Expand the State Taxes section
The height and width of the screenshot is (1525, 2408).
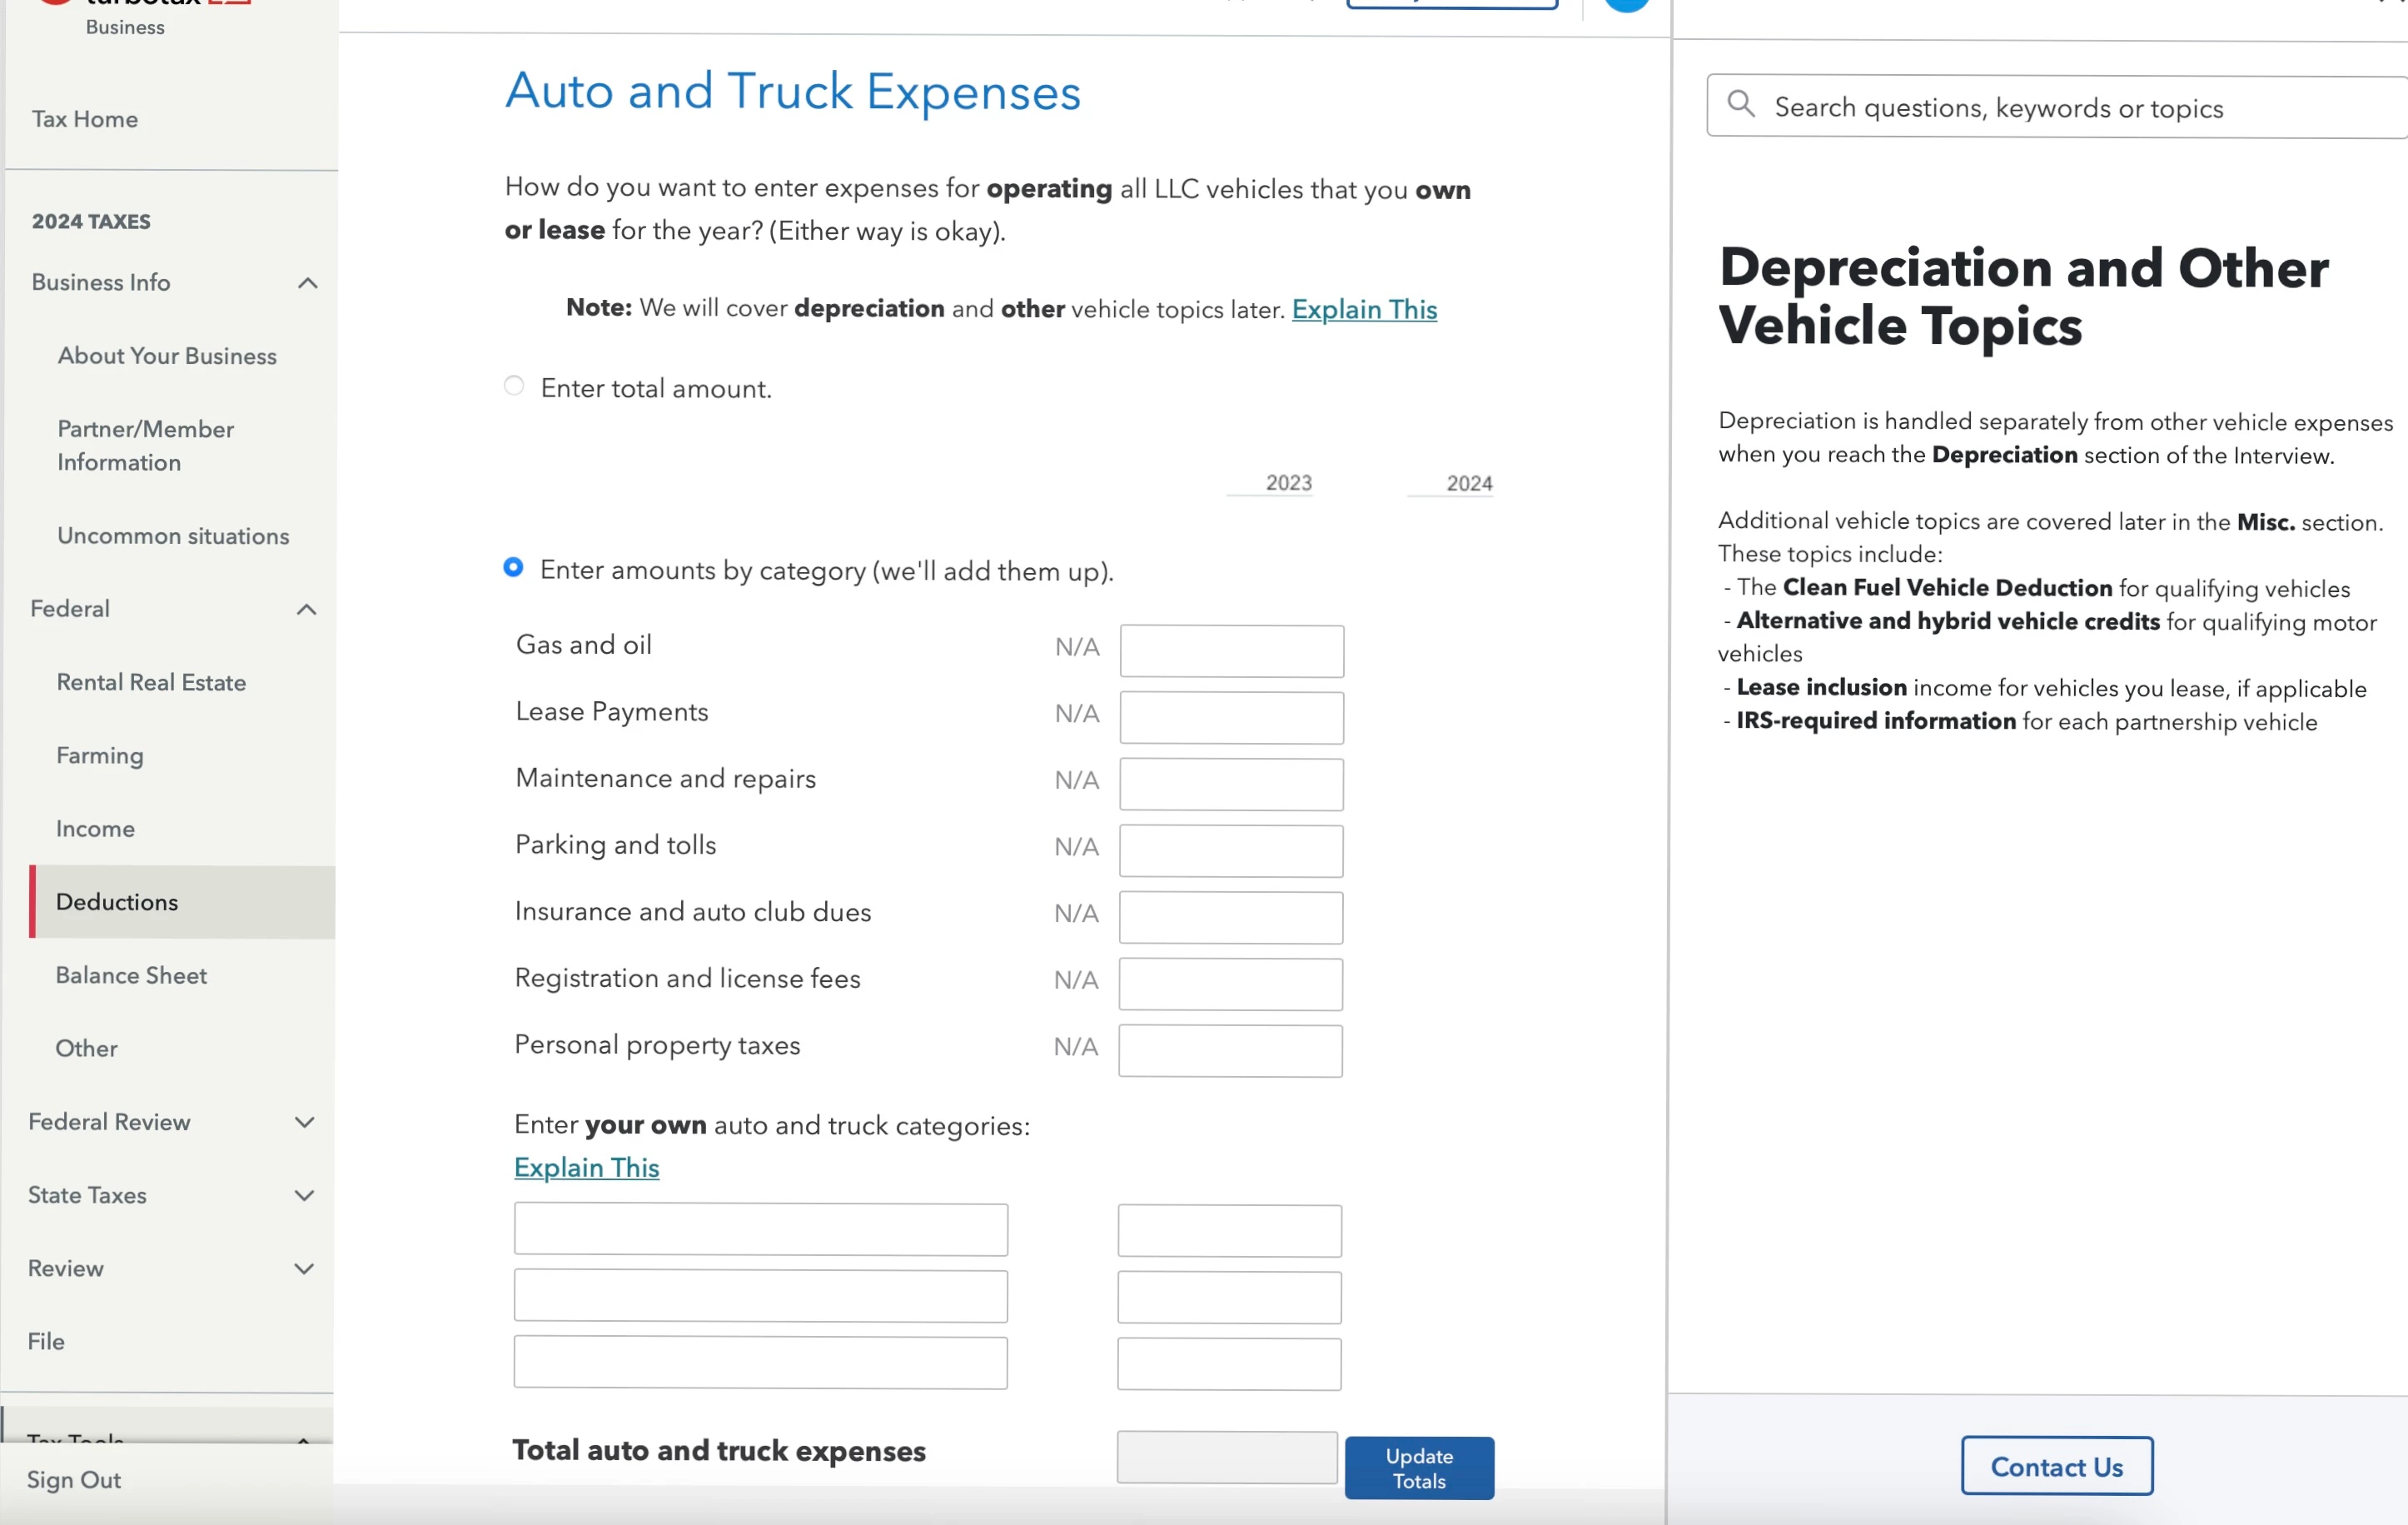(305, 1195)
